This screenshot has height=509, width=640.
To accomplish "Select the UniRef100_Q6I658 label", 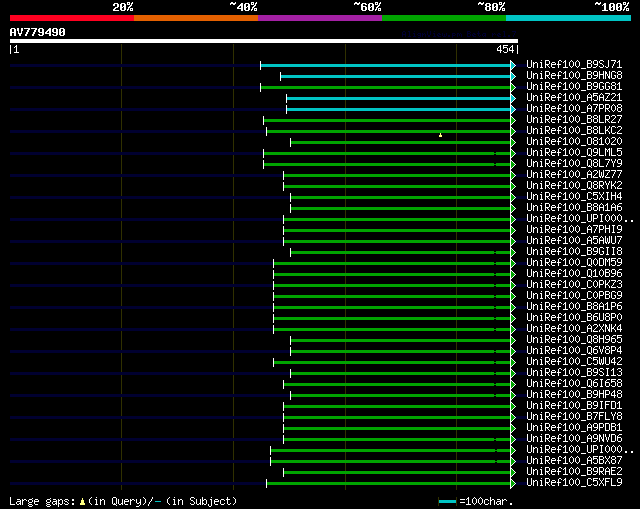I will tap(574, 384).
